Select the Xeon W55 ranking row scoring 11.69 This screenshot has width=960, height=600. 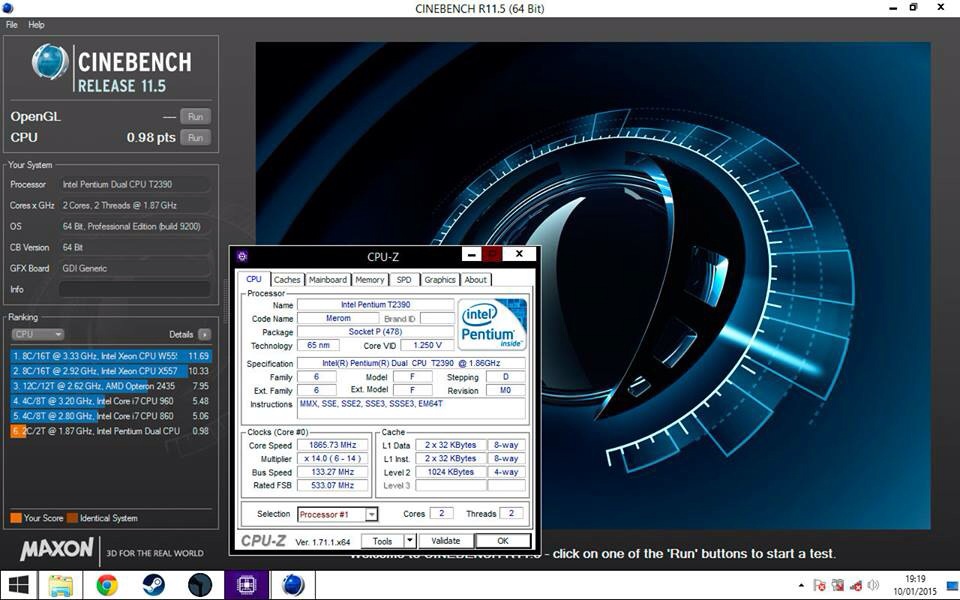point(110,356)
